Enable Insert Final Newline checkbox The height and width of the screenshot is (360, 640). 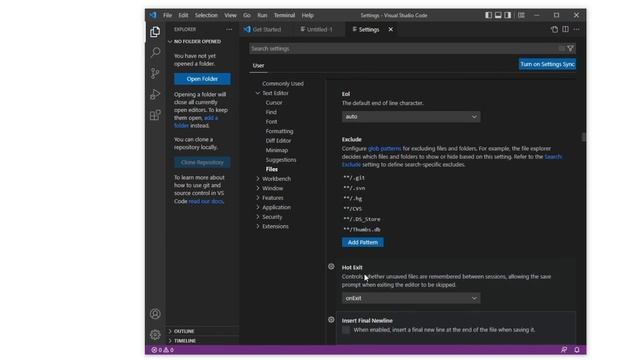346,330
